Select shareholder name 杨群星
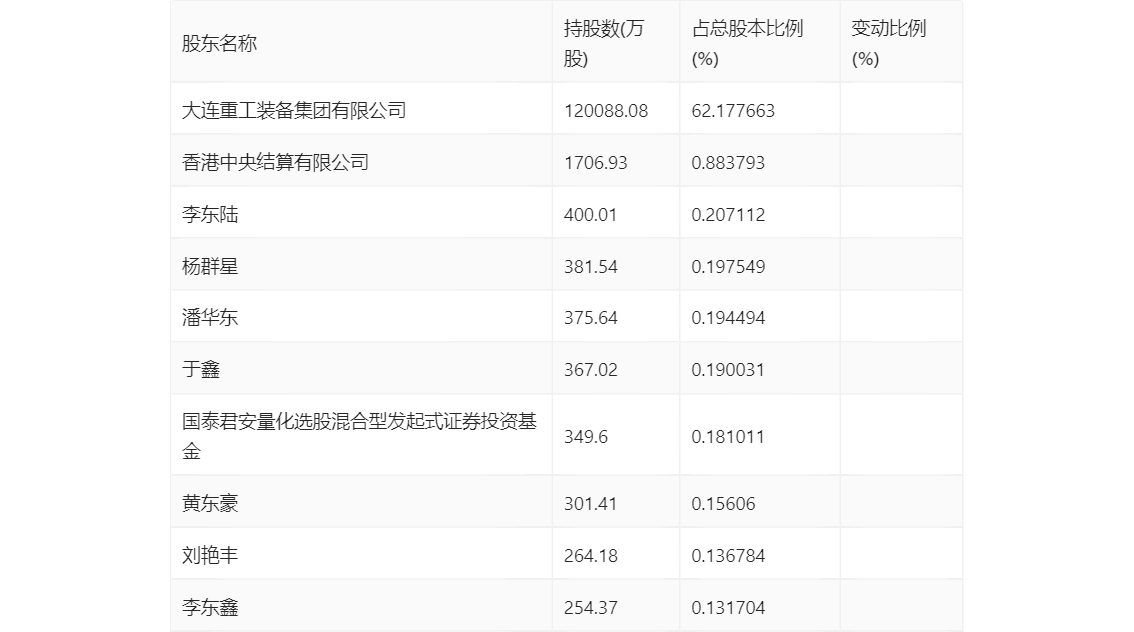 click(x=210, y=267)
